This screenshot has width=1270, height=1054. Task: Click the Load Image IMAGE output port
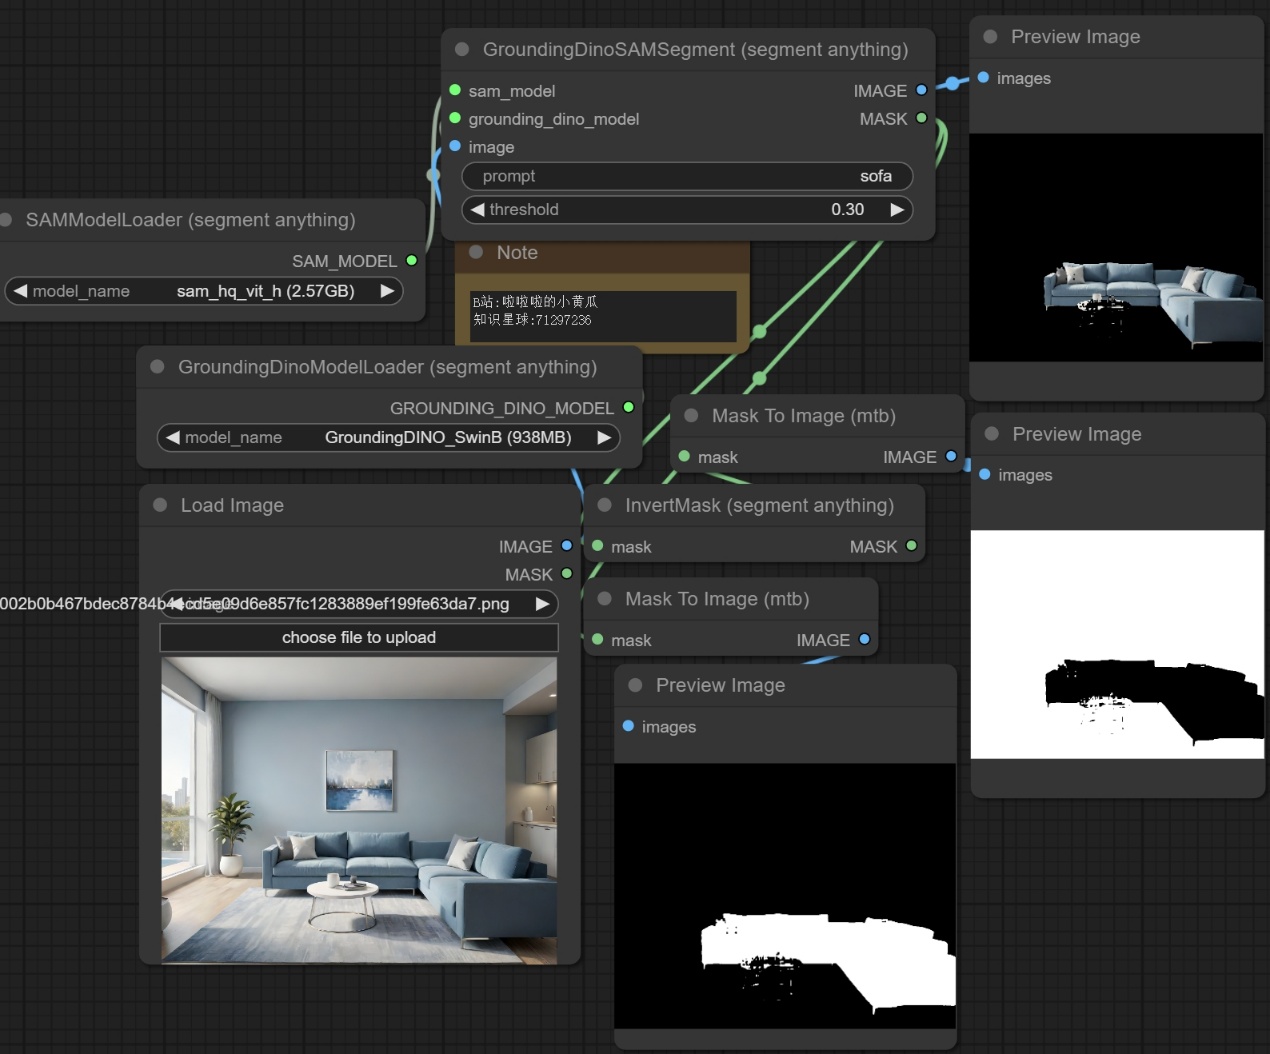pyautogui.click(x=567, y=546)
